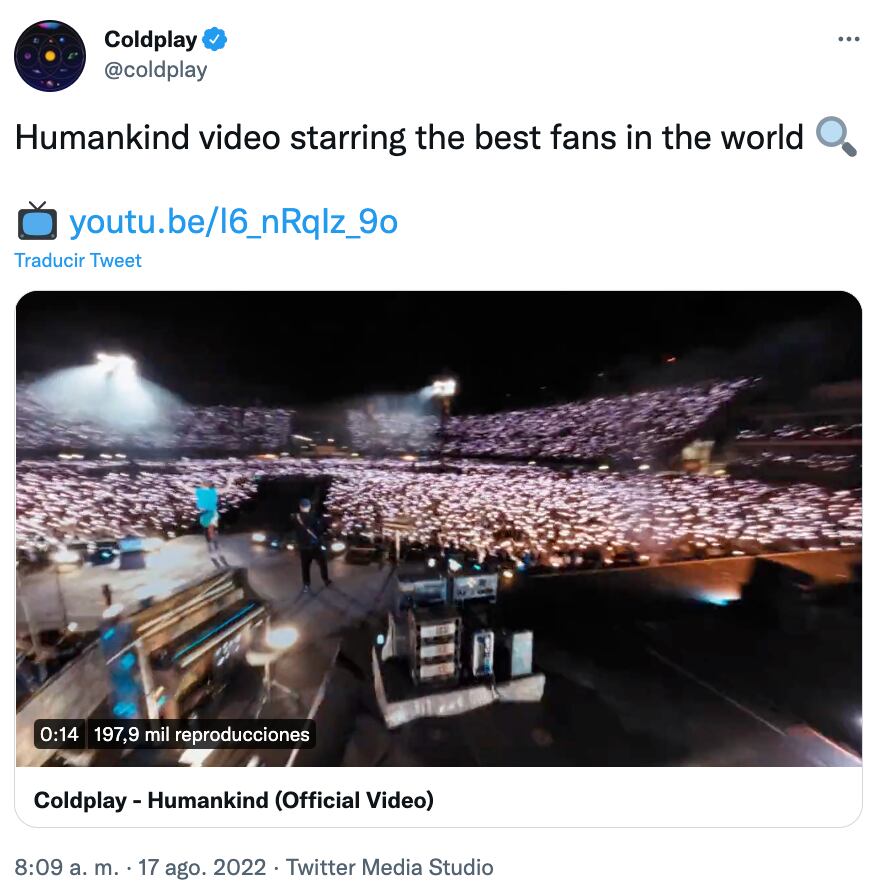Screen dimensions: 872x884
Task: Click the blue verified badge
Action: coord(215,40)
